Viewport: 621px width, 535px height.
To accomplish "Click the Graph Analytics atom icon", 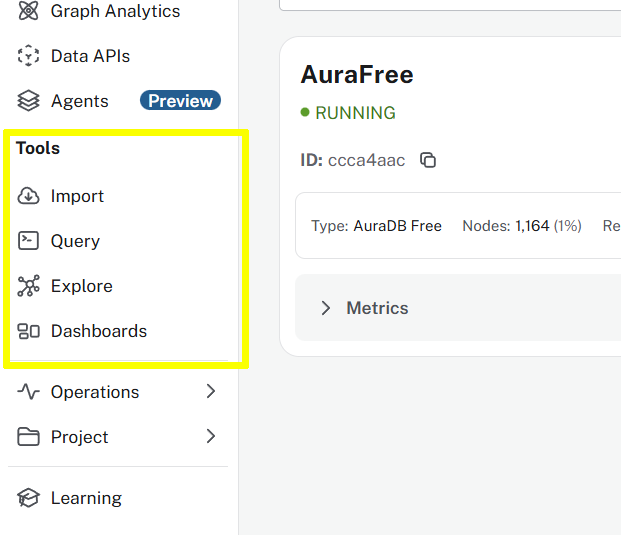I will (29, 12).
